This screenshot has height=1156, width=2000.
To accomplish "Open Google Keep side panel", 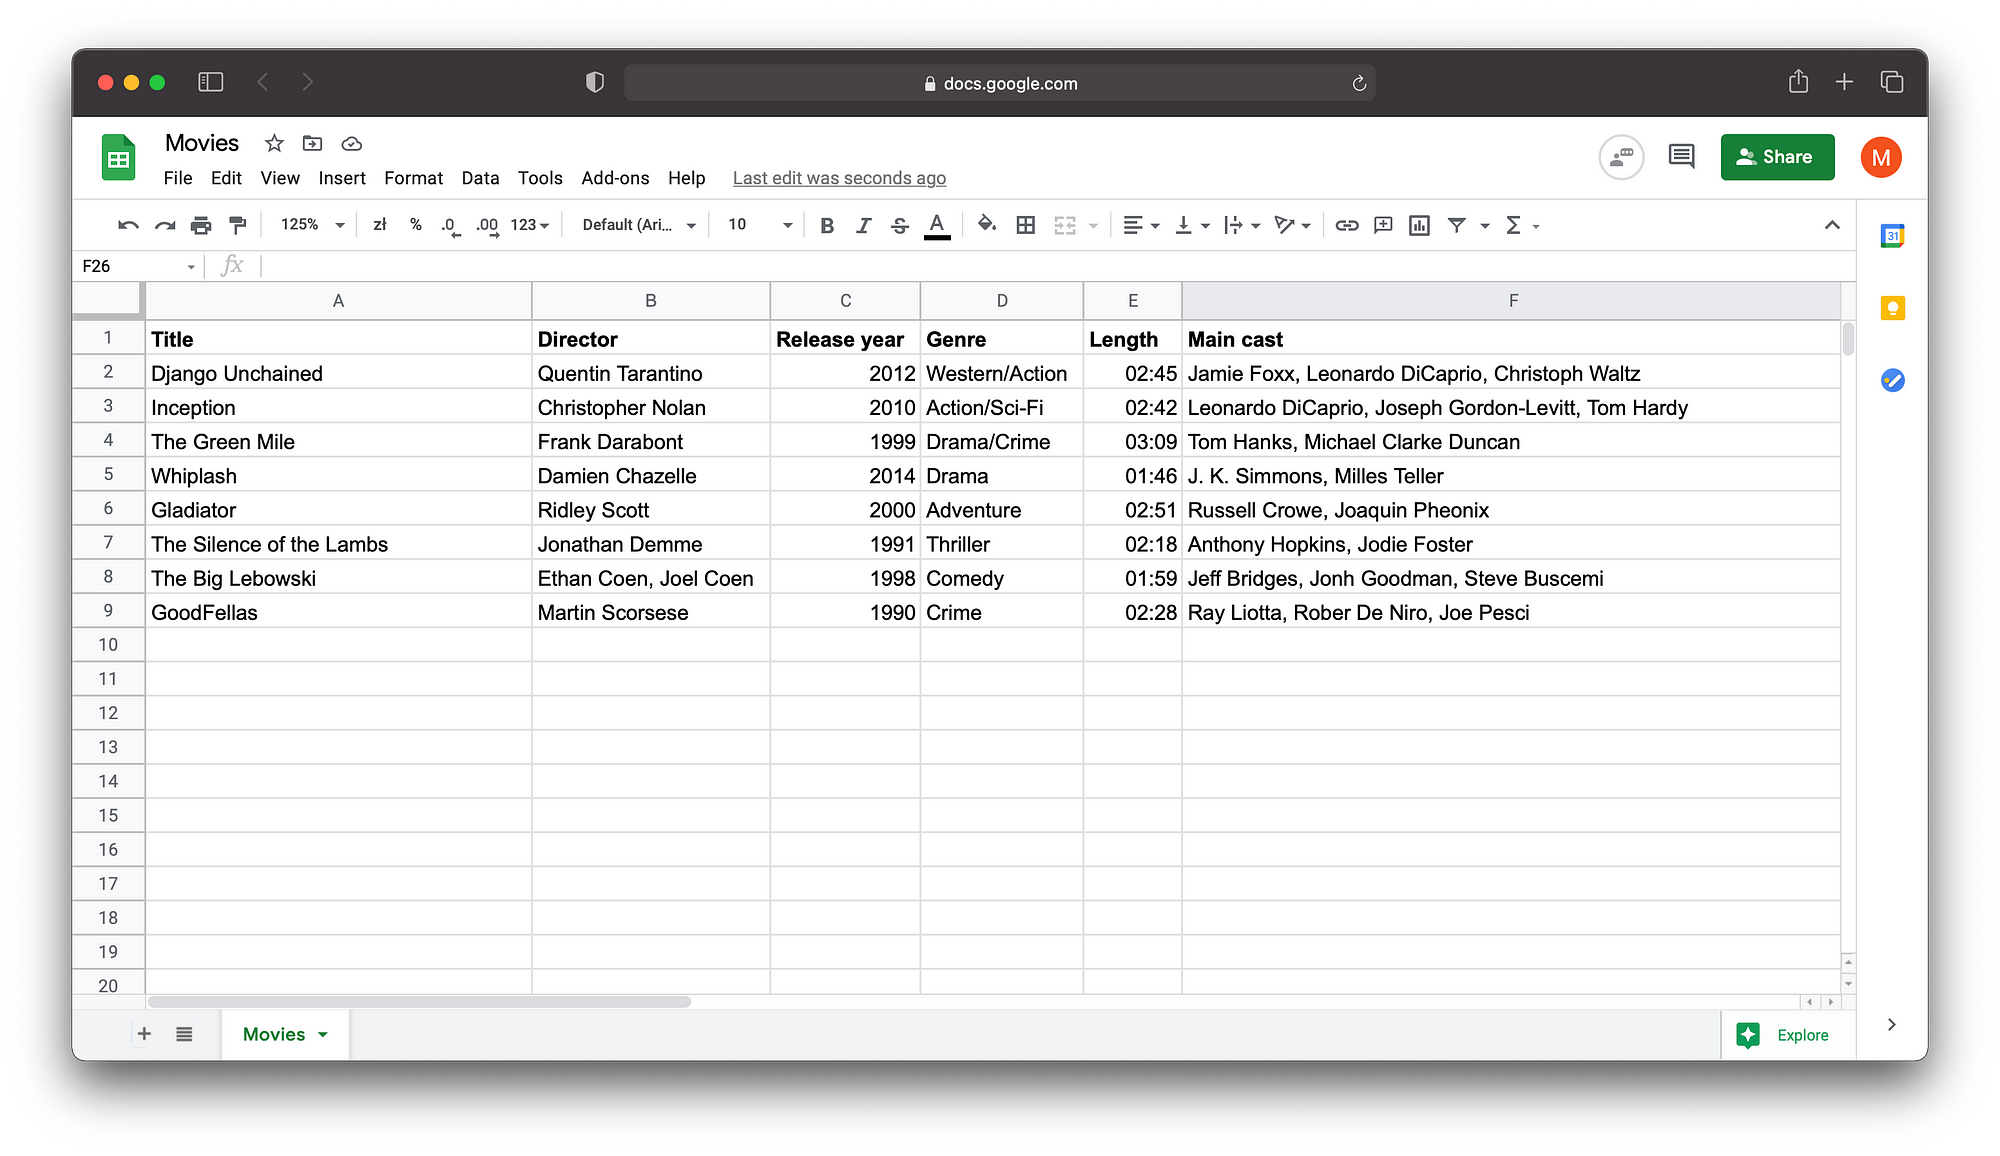I will click(1892, 308).
